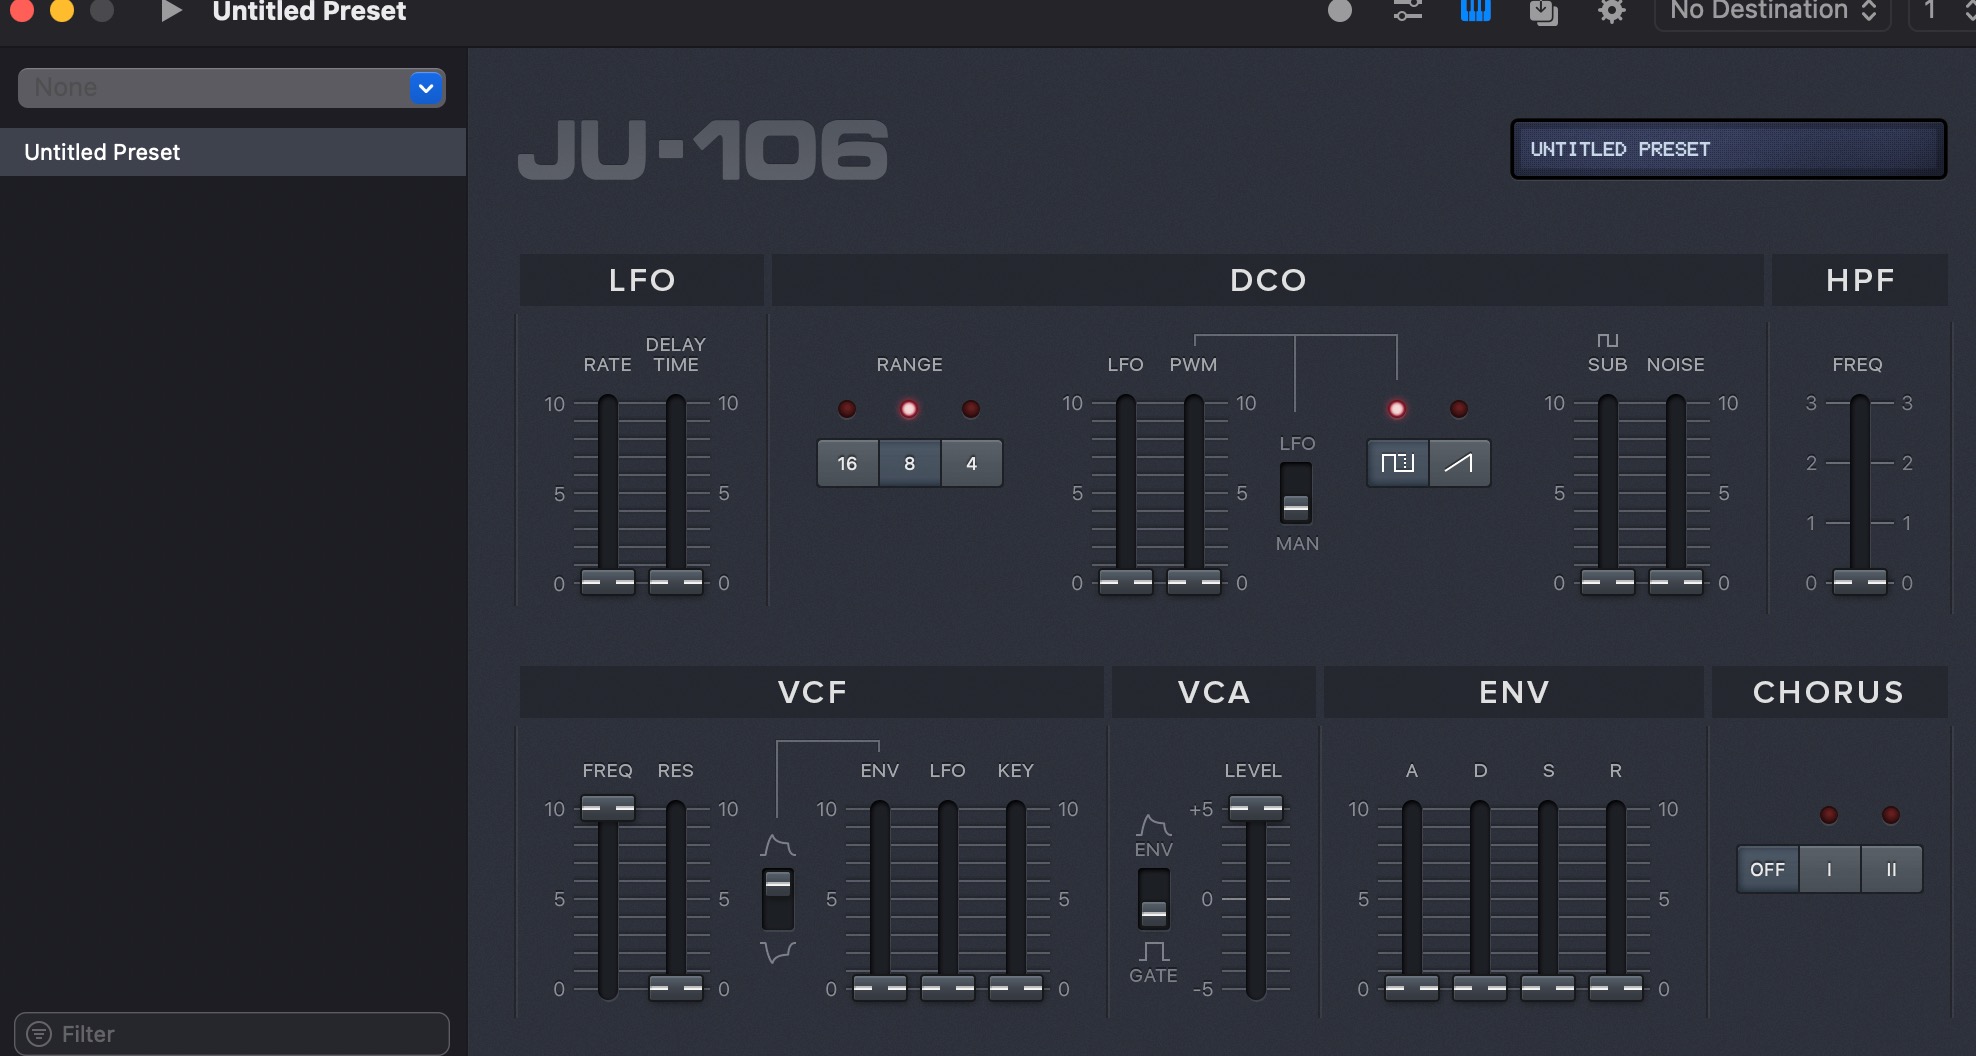
Task: Click the VCF FREQ slider handle
Action: coord(608,807)
